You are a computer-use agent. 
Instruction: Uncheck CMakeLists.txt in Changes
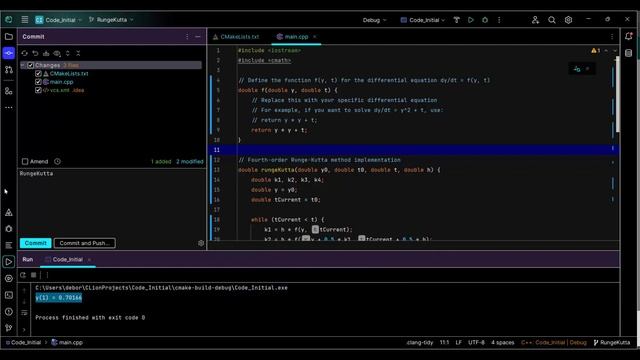click(x=38, y=73)
